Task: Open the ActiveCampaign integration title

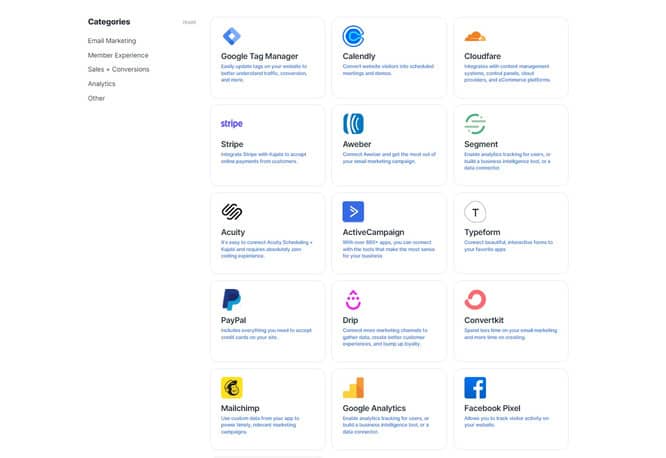Action: pos(373,232)
